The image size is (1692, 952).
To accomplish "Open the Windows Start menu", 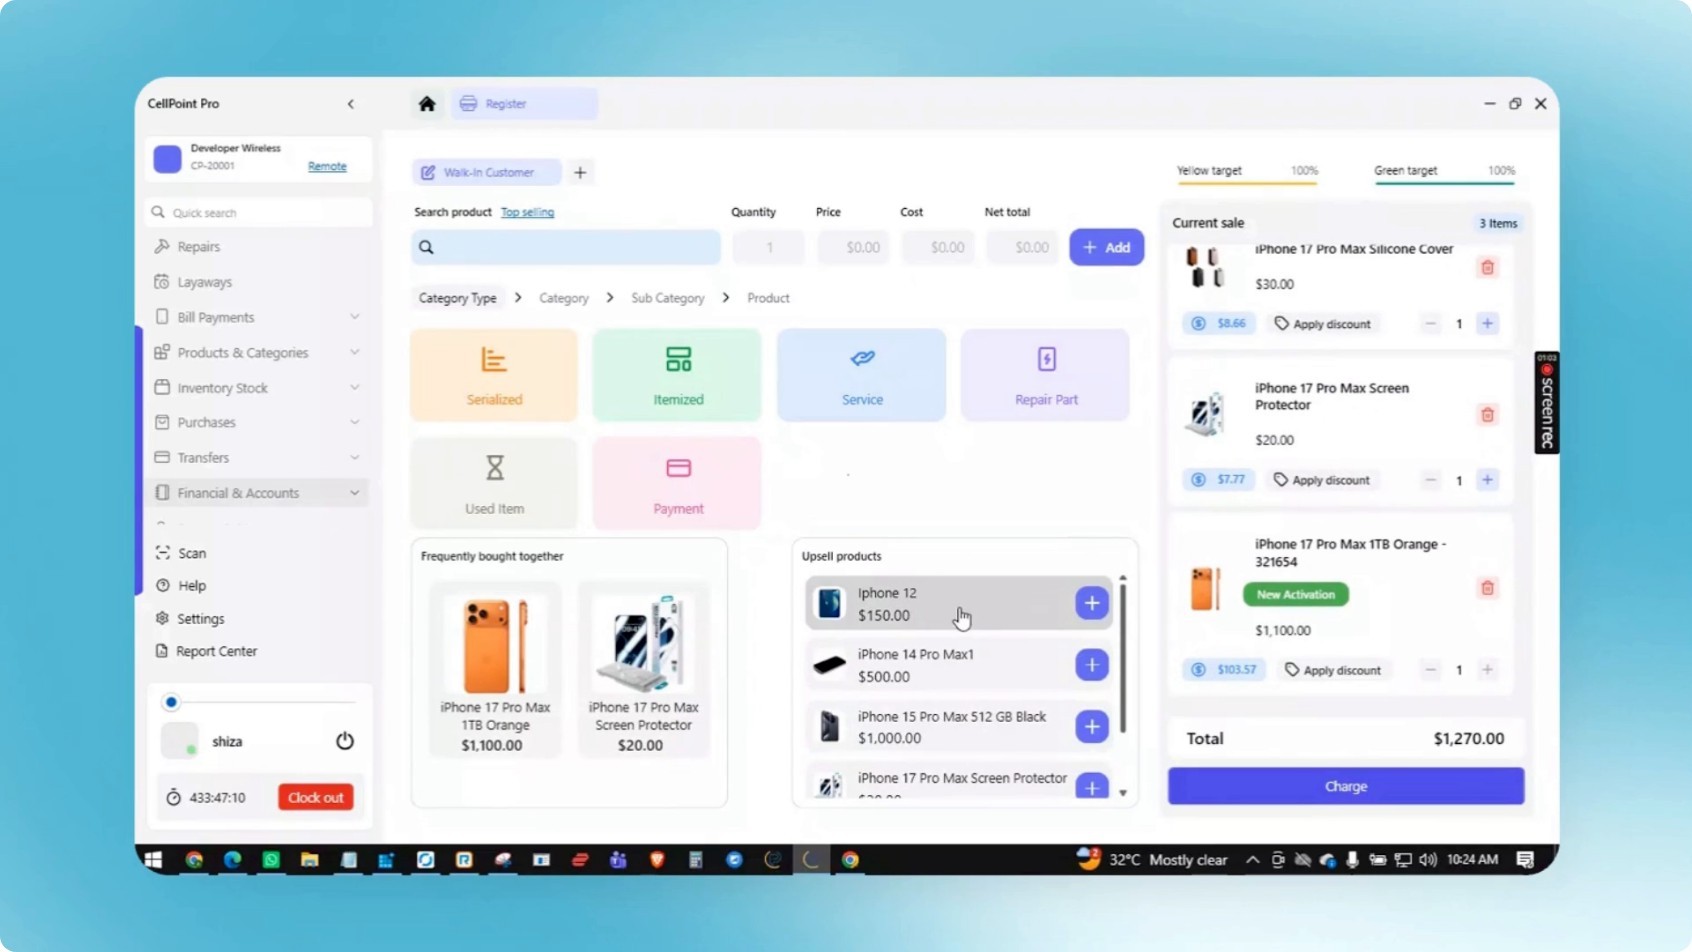I will tap(153, 860).
